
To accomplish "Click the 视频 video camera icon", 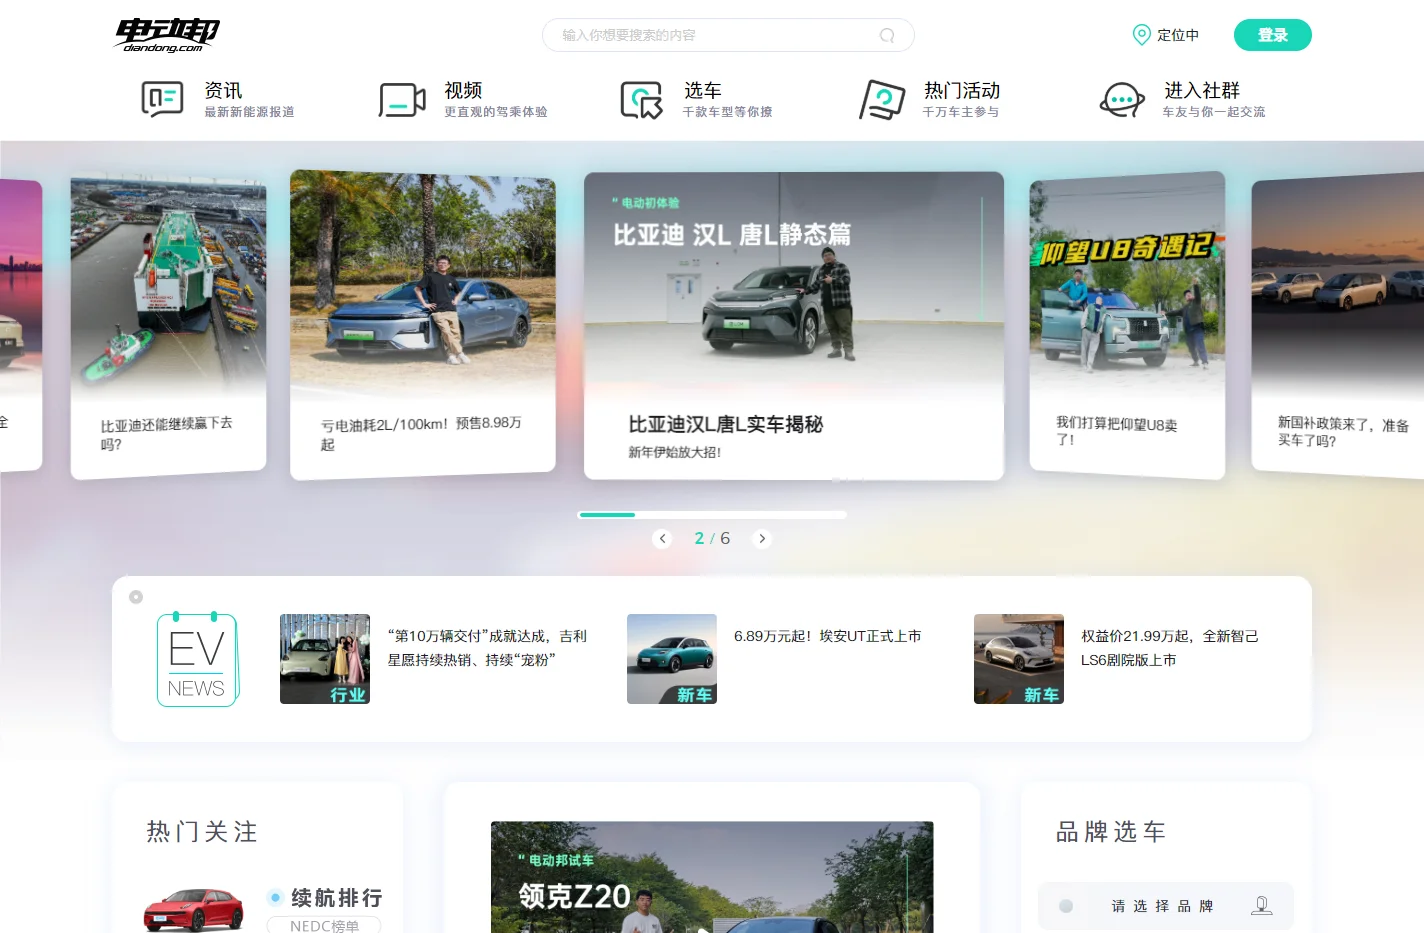I will point(402,100).
